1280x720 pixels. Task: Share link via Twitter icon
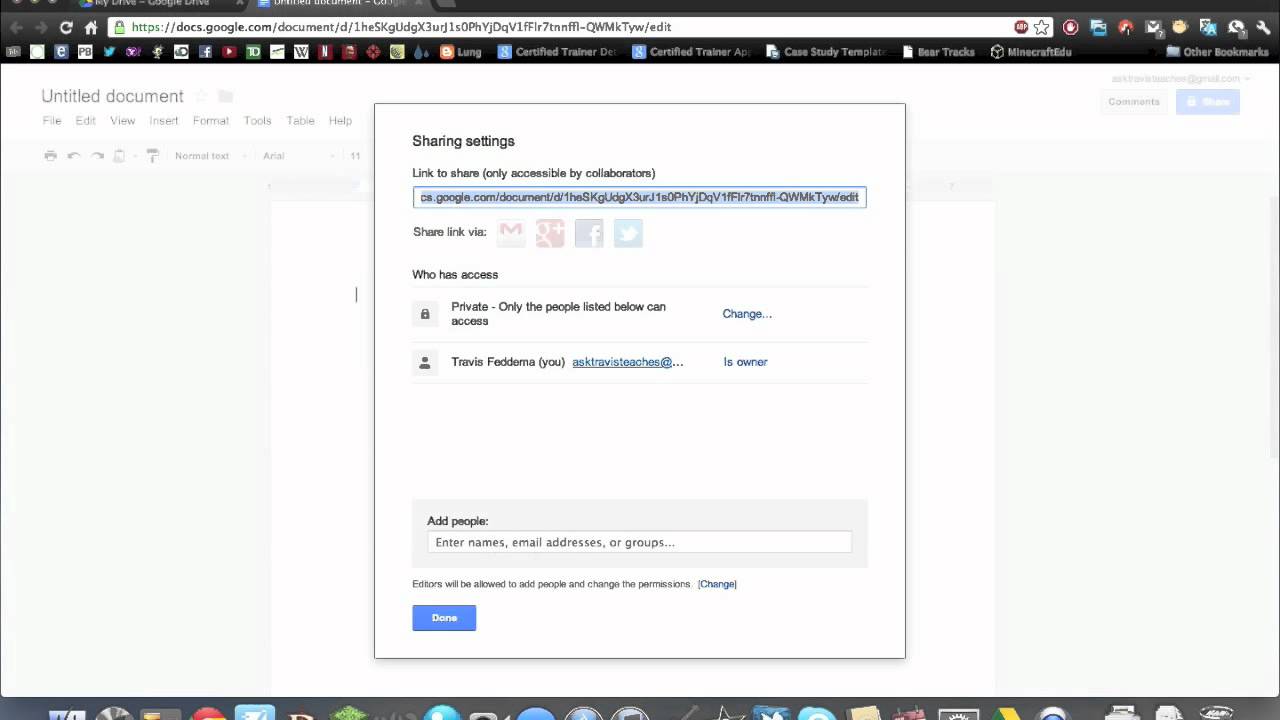[628, 233]
